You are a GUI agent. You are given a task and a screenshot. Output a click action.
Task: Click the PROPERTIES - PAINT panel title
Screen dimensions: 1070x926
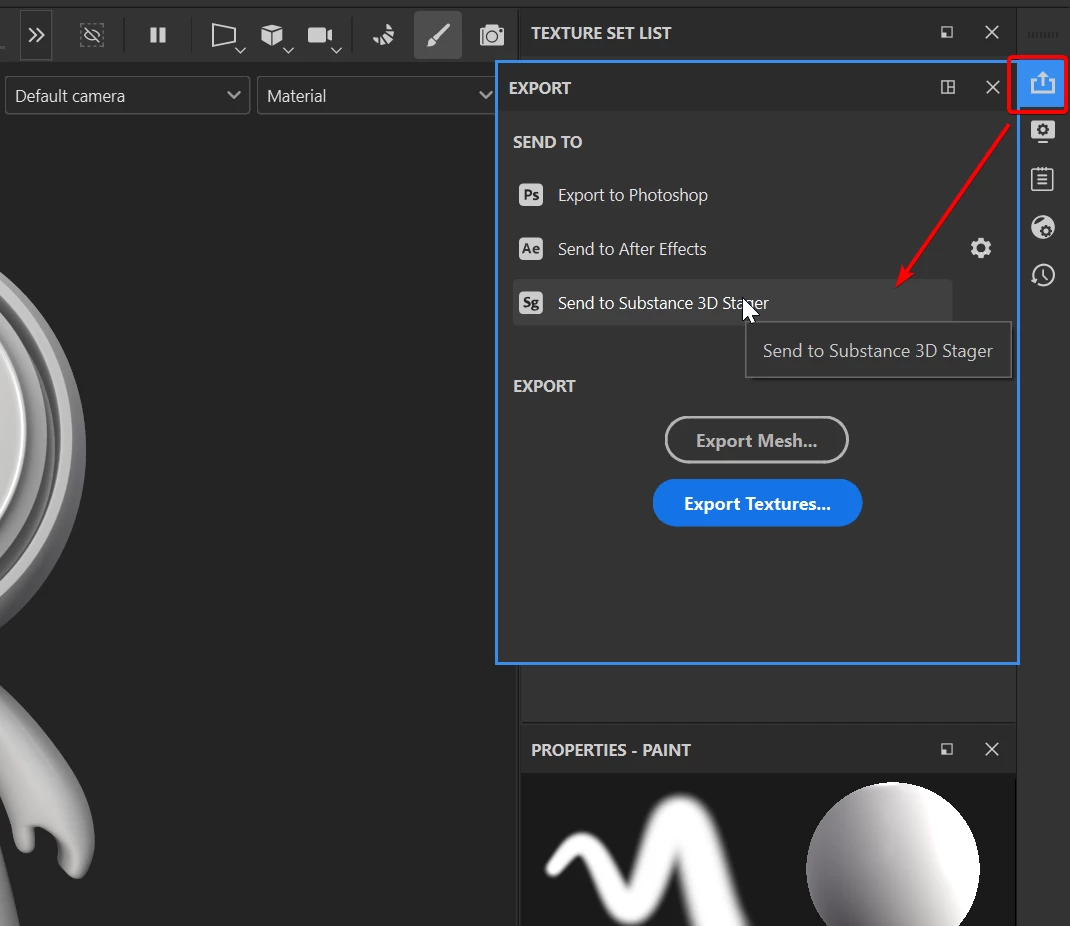(611, 750)
